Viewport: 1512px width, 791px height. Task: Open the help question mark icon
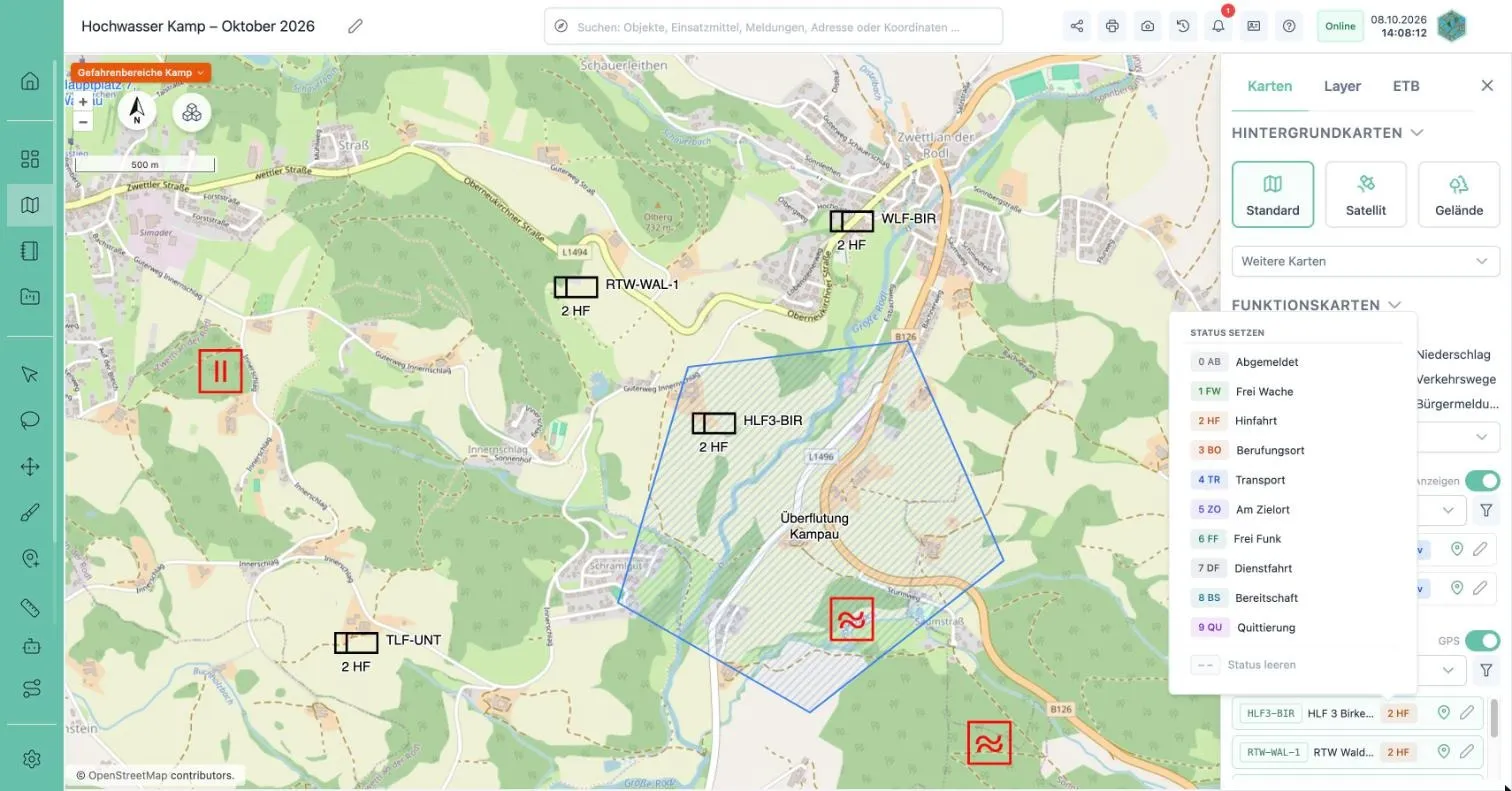1289,26
